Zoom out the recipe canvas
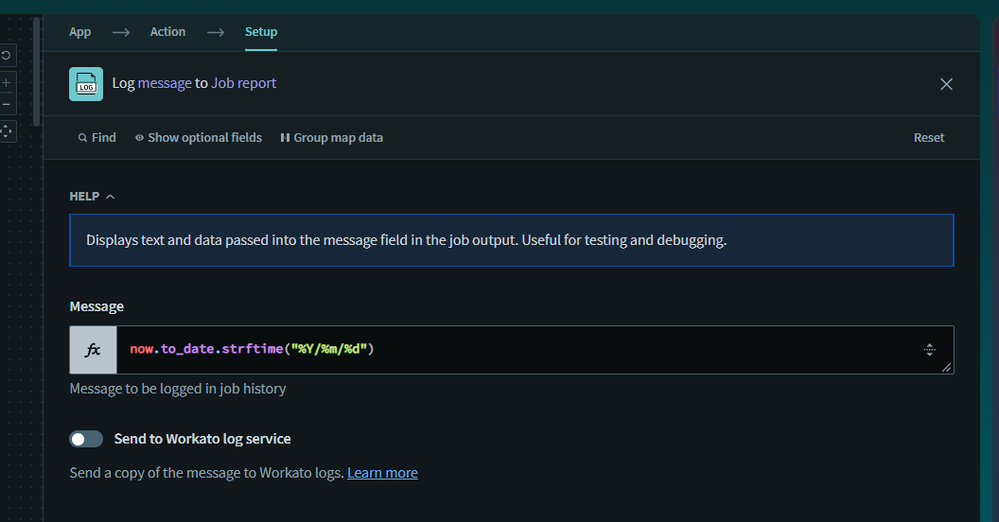 pyautogui.click(x=6, y=104)
